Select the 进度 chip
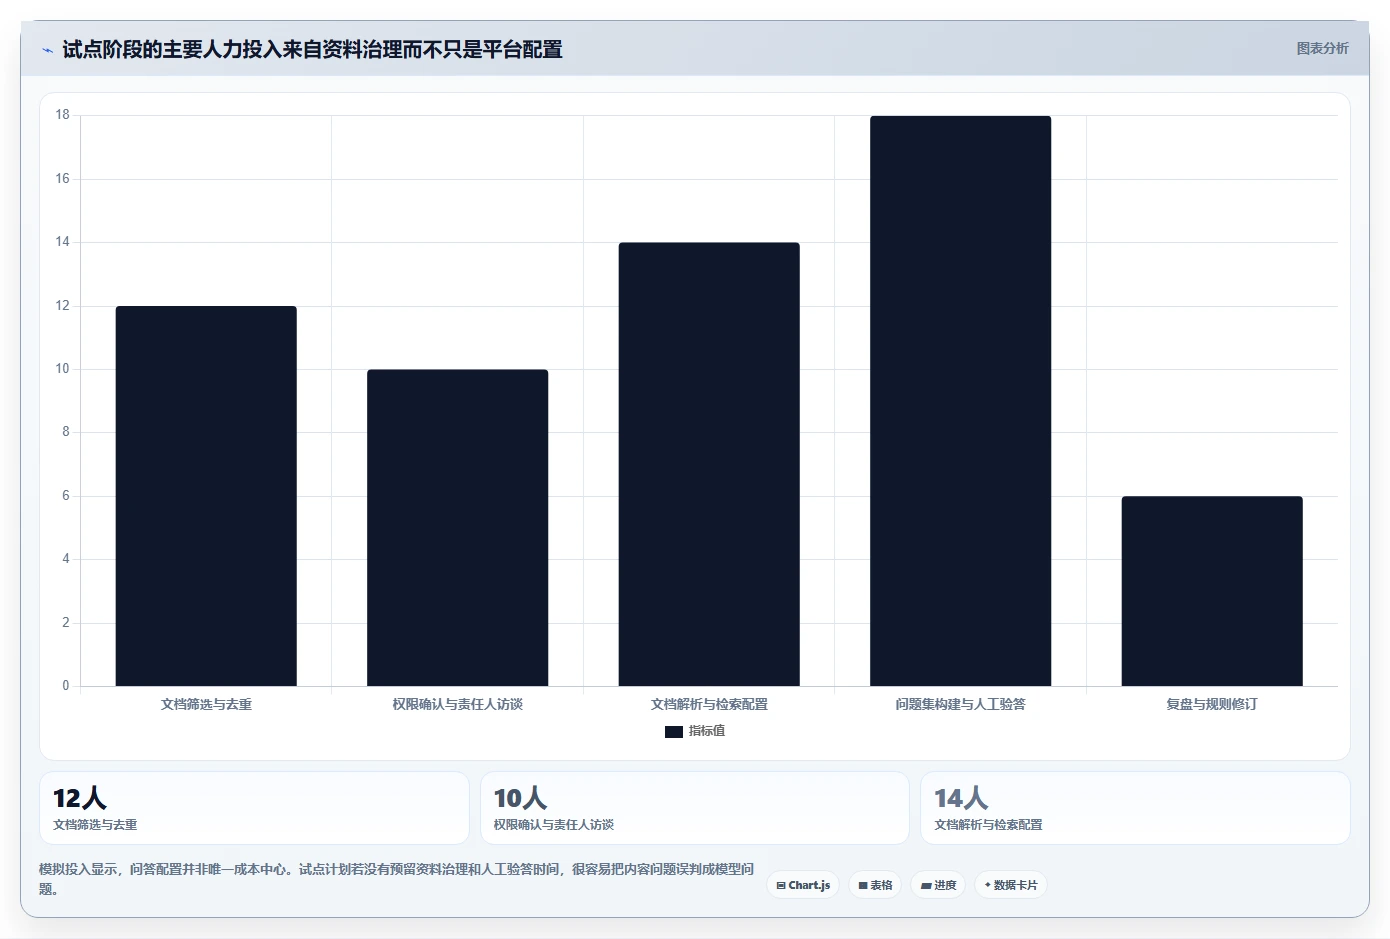Image resolution: width=1390 pixels, height=939 pixels. click(x=938, y=885)
